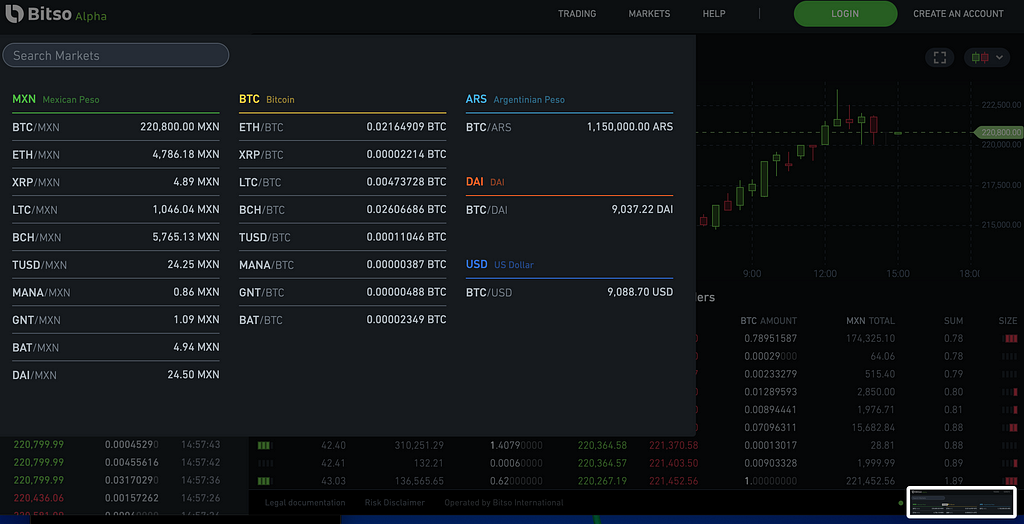The image size is (1024, 524).
Task: Select the BCH/BTC market
Action: 342,210
